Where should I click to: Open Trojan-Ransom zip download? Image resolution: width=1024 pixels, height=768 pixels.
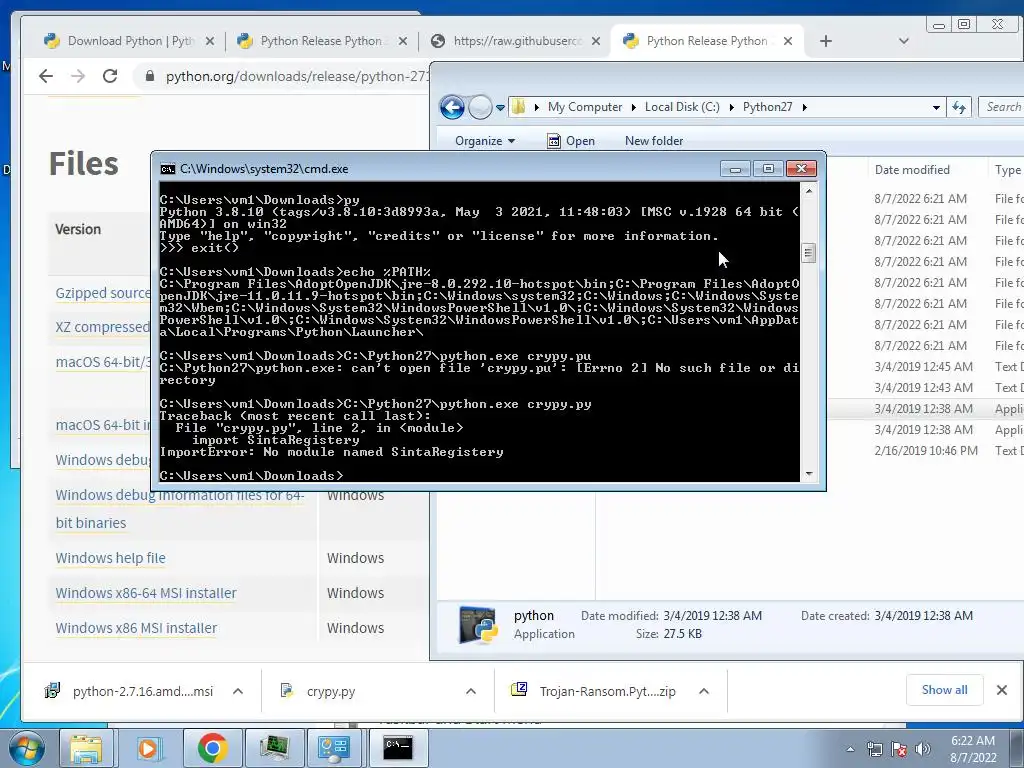[596, 691]
